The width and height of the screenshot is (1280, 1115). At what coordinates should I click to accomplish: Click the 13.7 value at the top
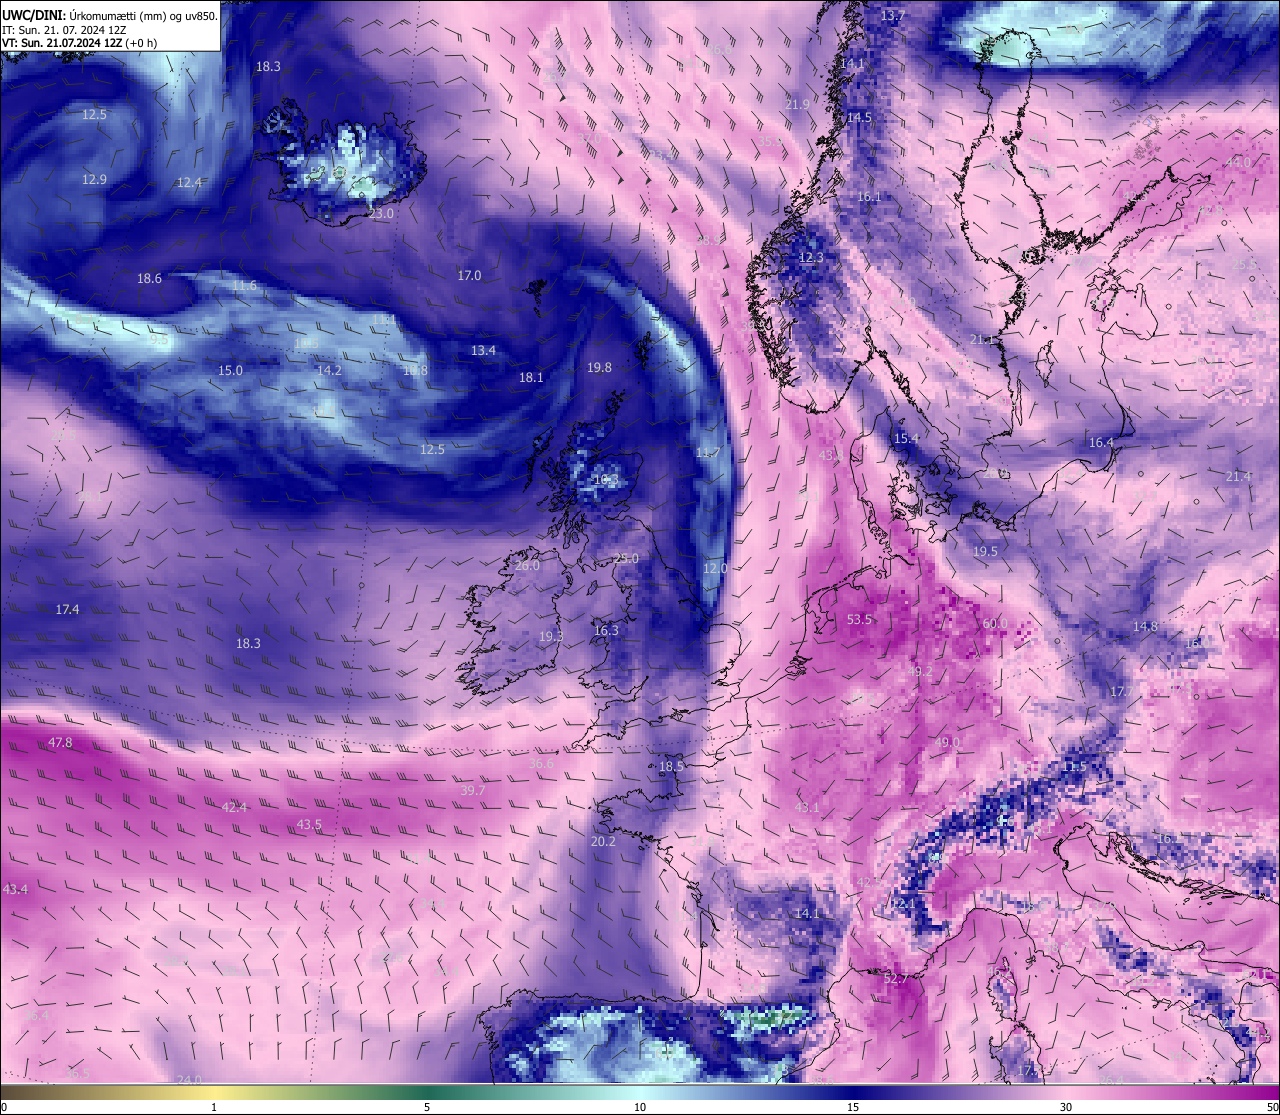892,17
